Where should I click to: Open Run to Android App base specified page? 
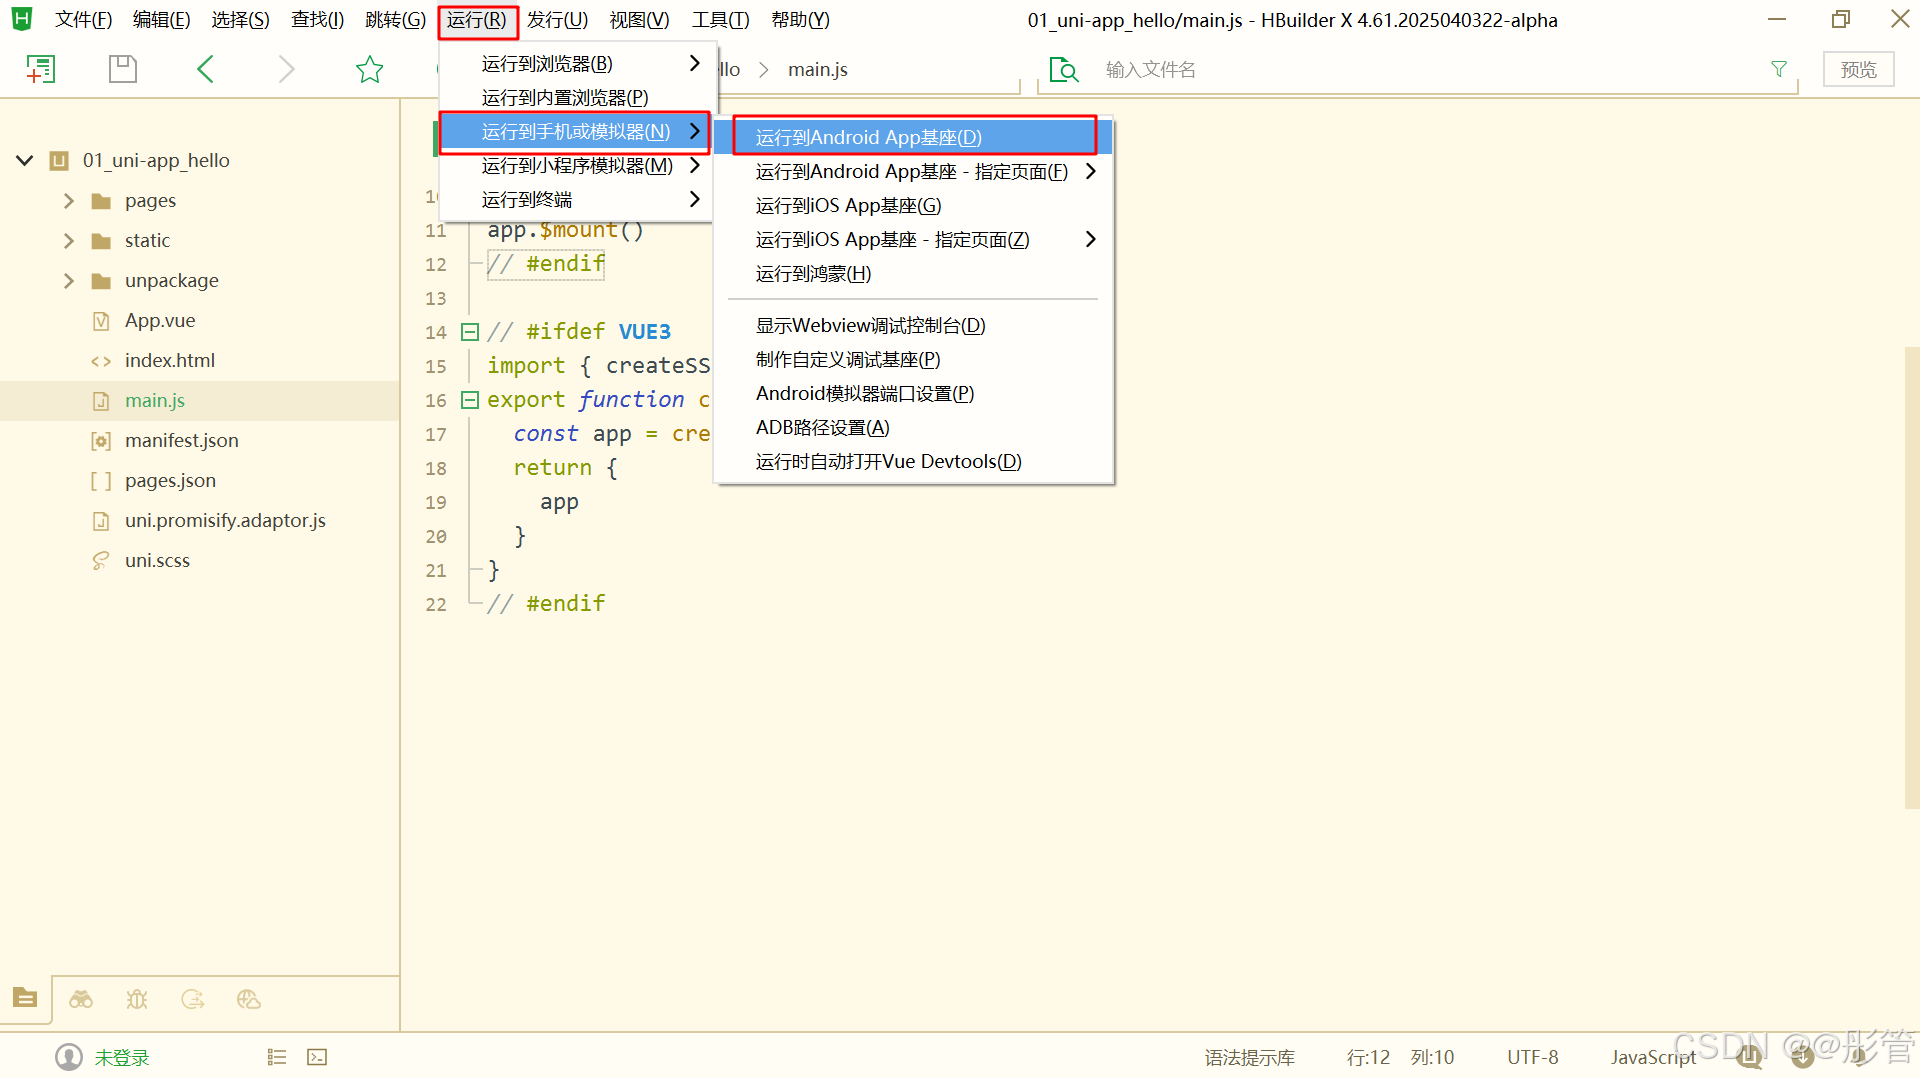pyautogui.click(x=914, y=172)
